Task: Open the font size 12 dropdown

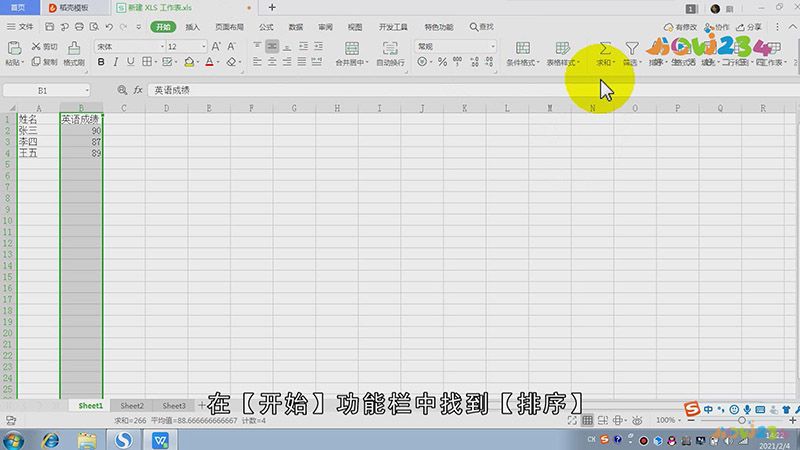Action: tap(204, 46)
